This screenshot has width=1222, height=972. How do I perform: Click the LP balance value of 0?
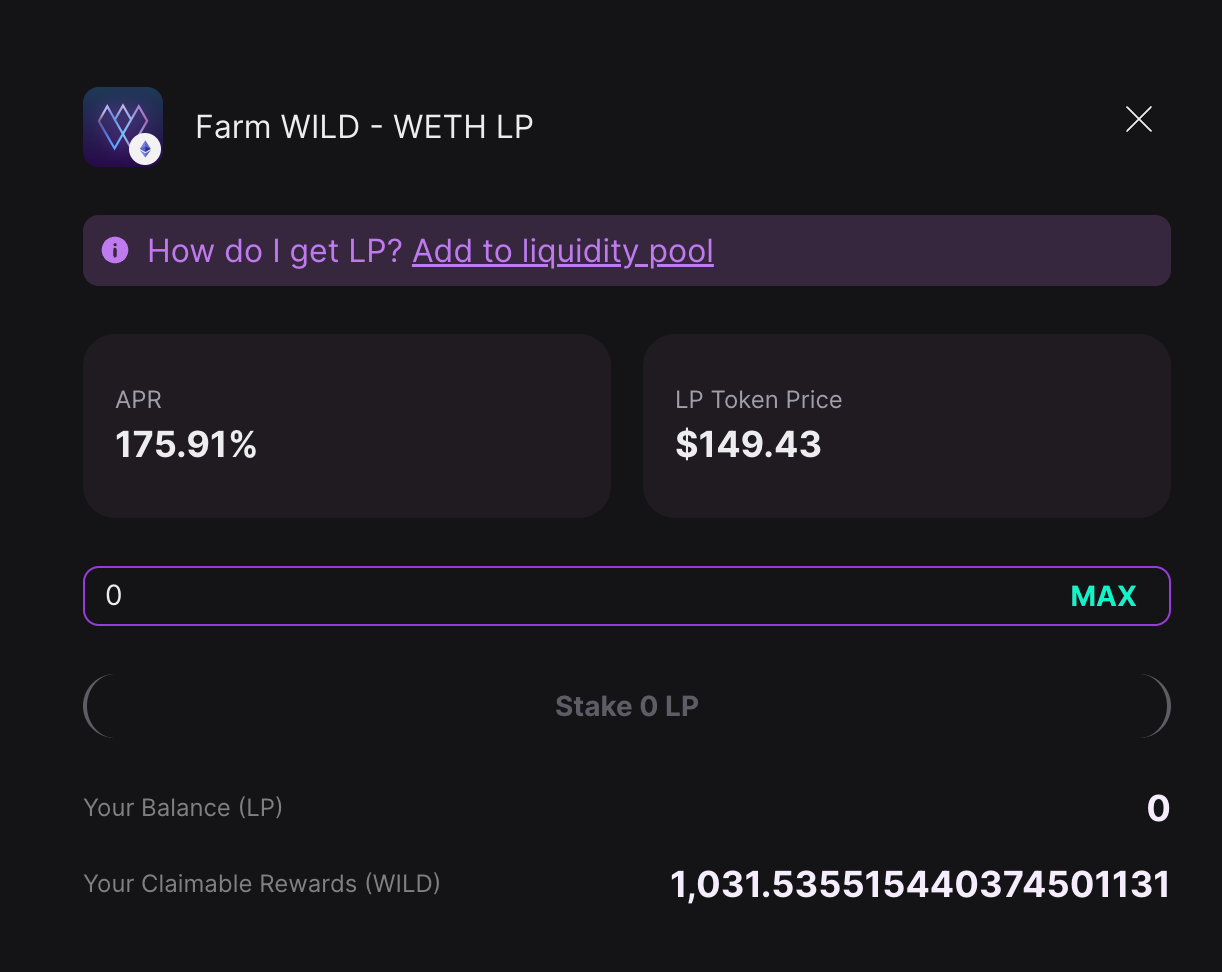click(x=1158, y=808)
